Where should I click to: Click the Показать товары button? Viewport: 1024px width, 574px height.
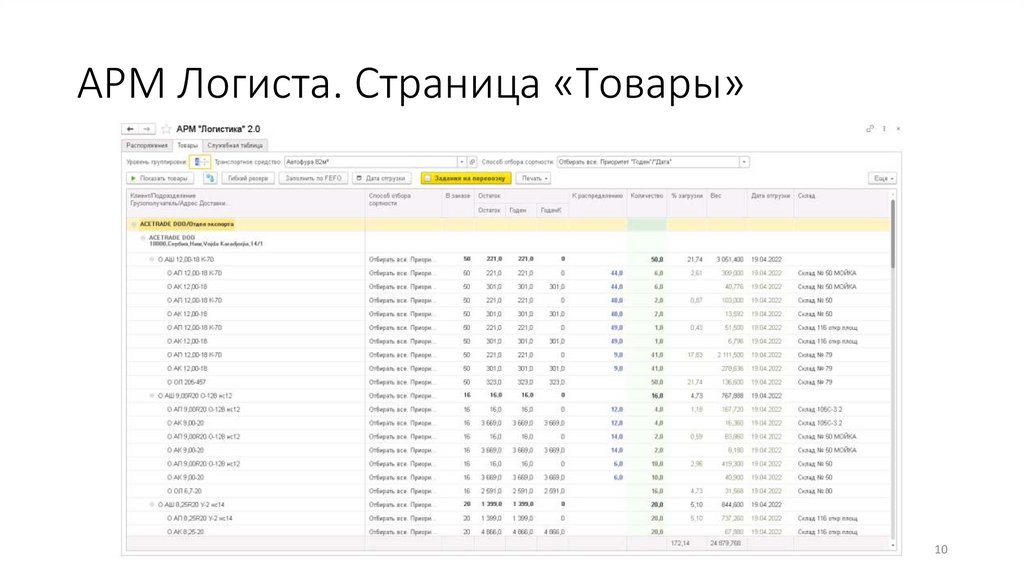pyautogui.click(x=159, y=178)
